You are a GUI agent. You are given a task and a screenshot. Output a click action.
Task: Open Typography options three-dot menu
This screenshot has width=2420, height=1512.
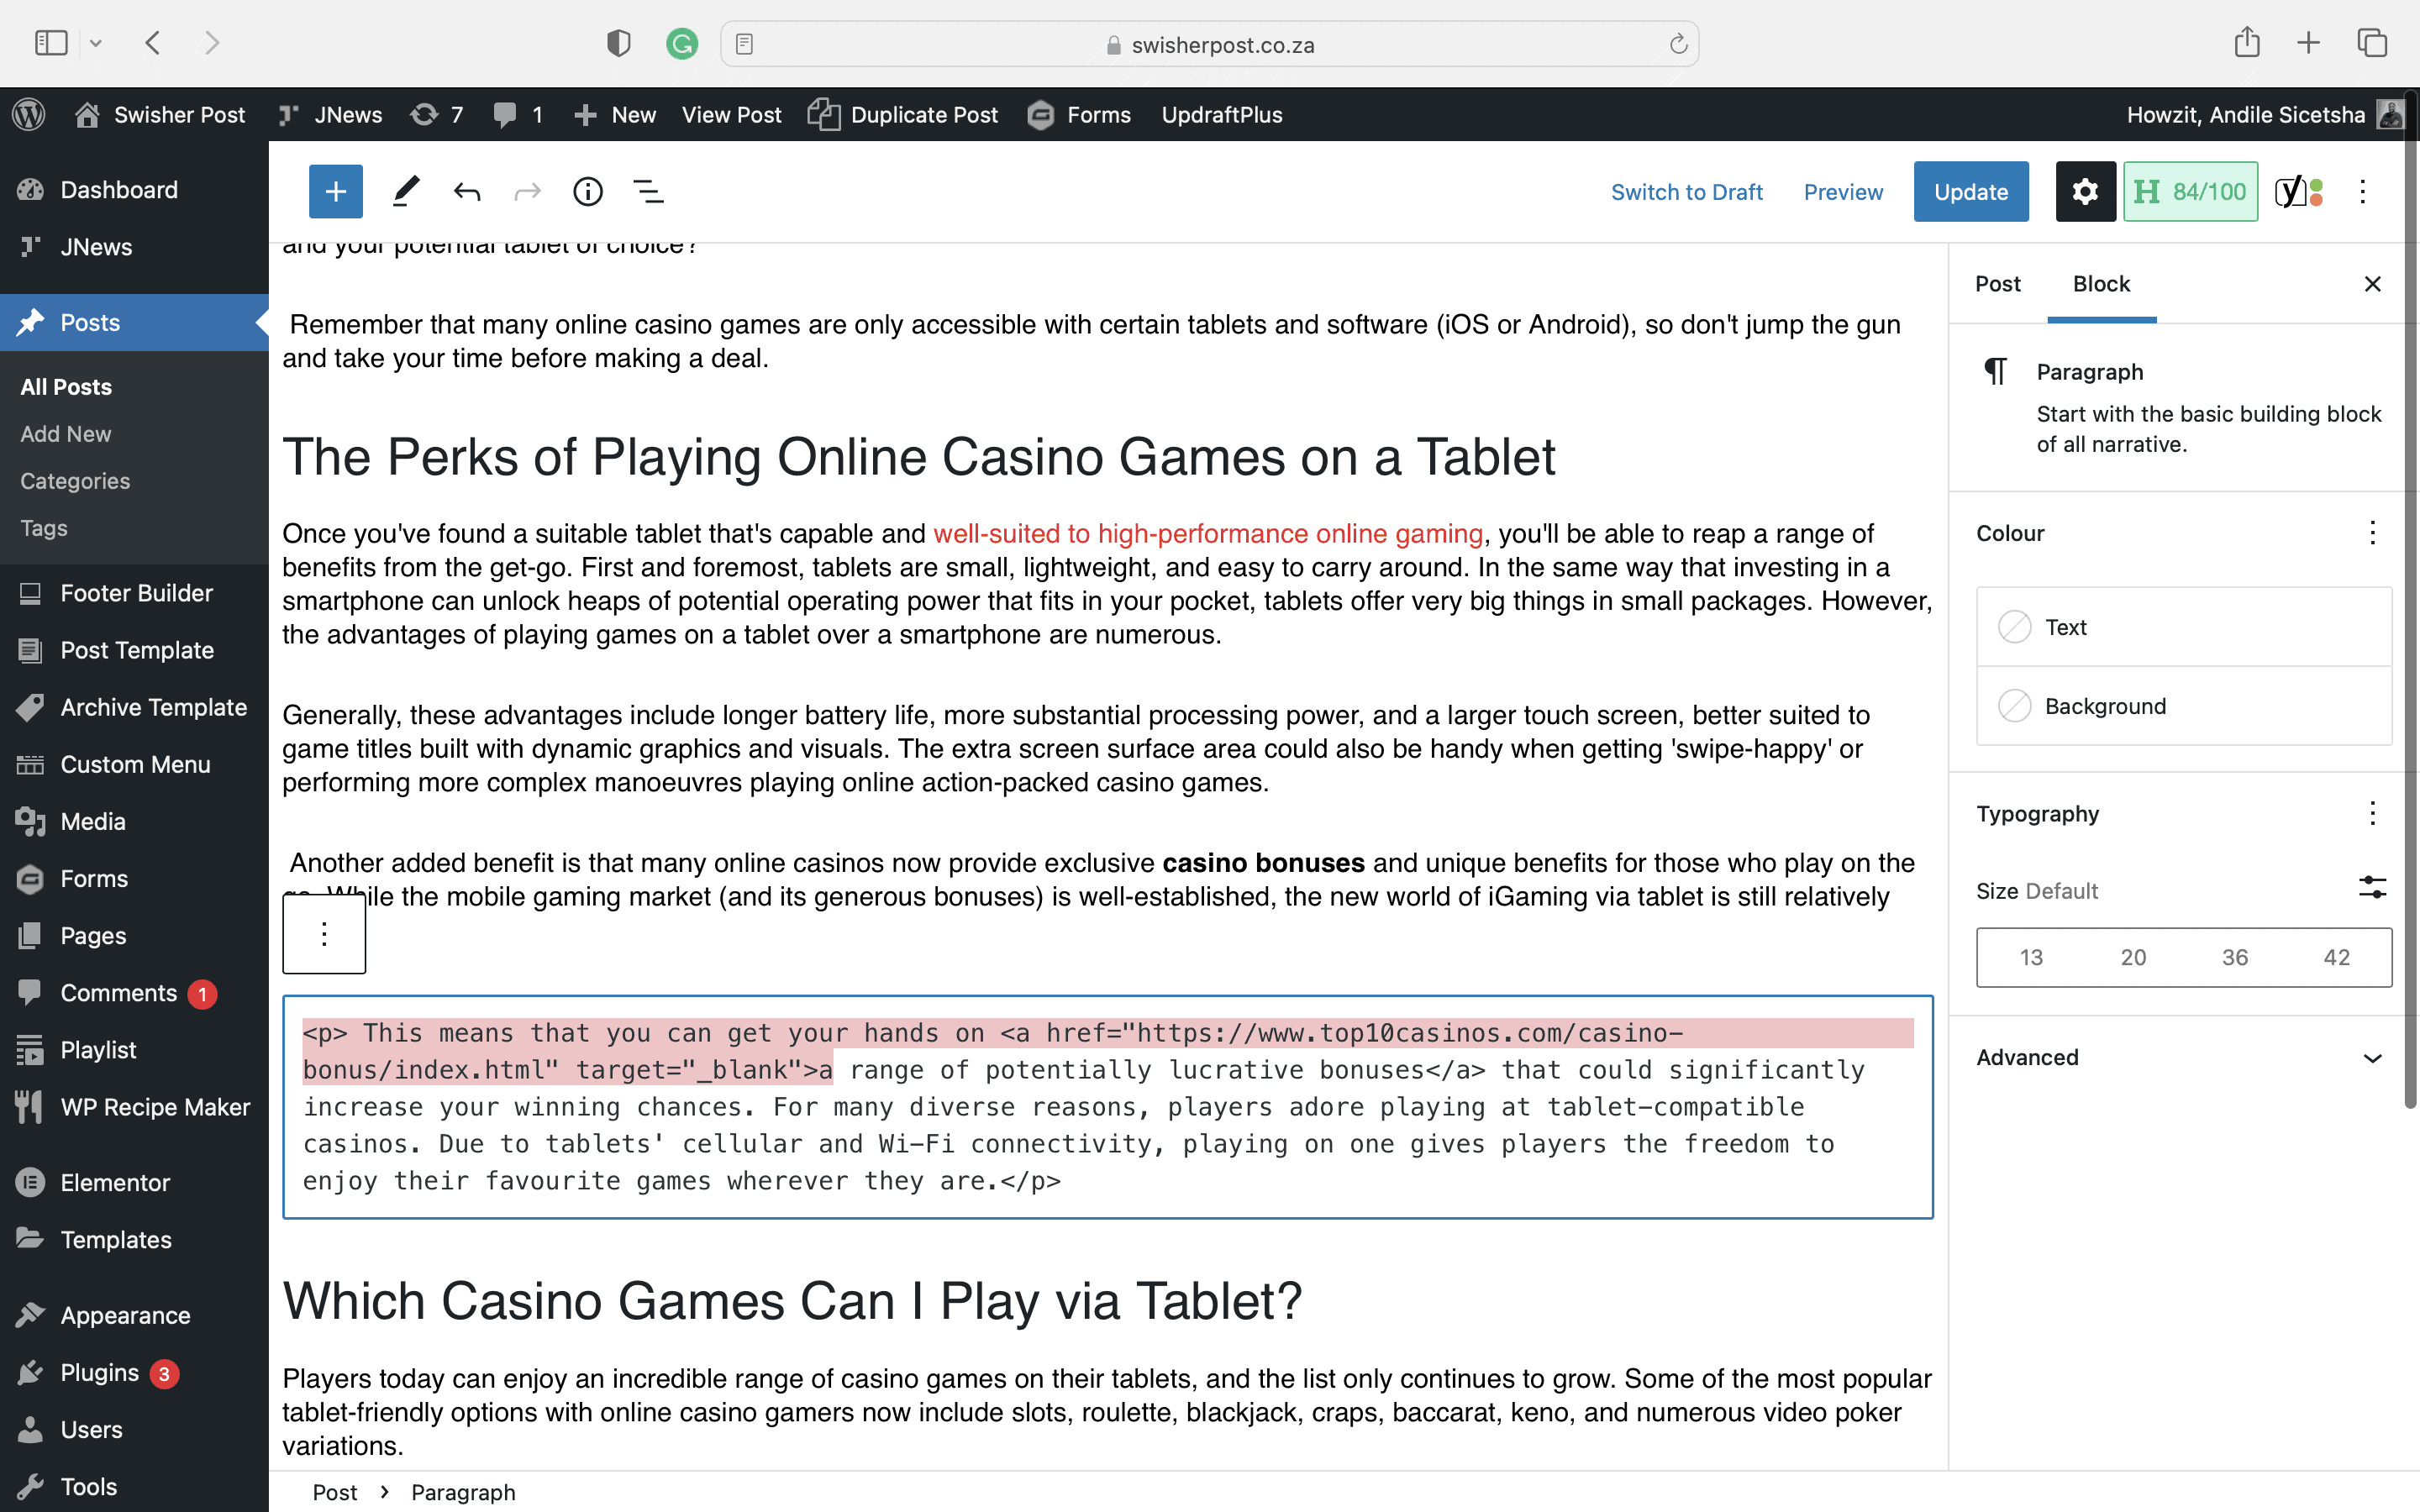coord(2372,813)
